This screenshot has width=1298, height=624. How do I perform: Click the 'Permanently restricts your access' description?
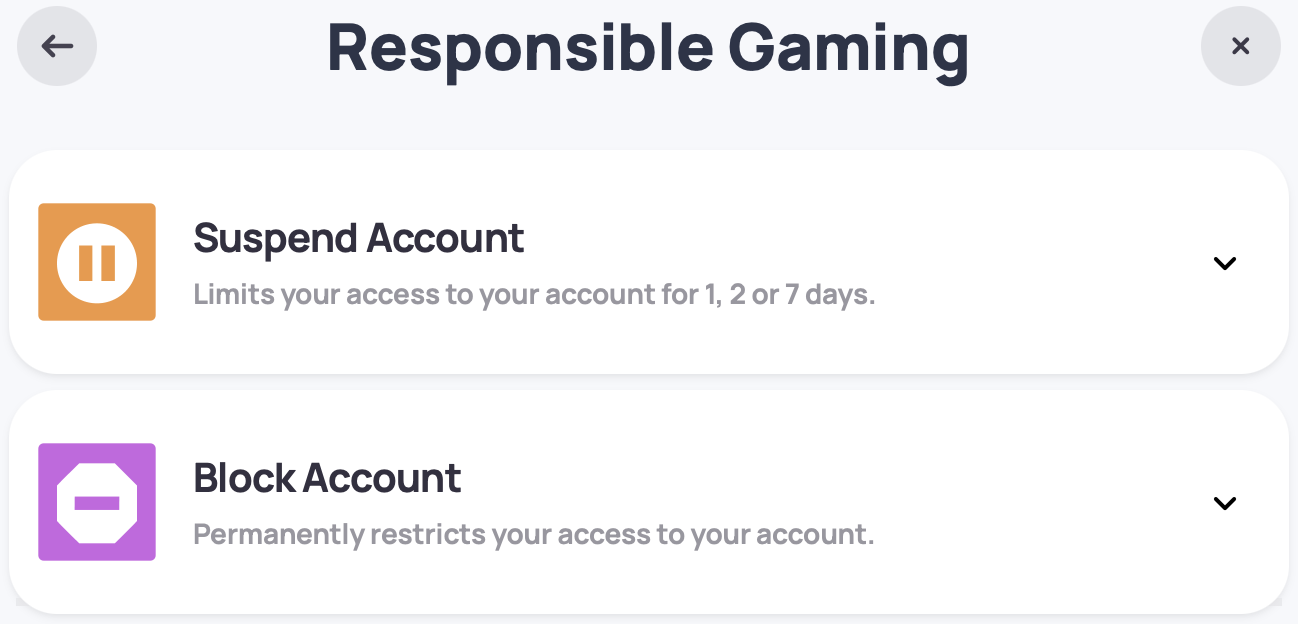coord(533,535)
